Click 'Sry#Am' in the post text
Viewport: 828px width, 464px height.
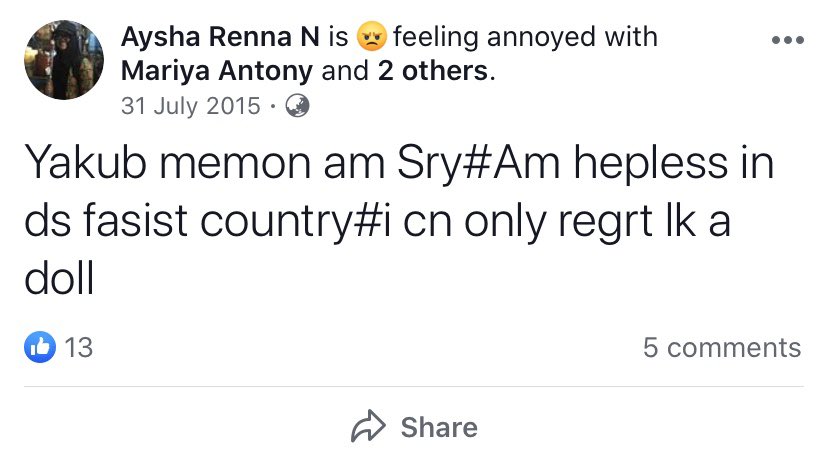coord(478,164)
